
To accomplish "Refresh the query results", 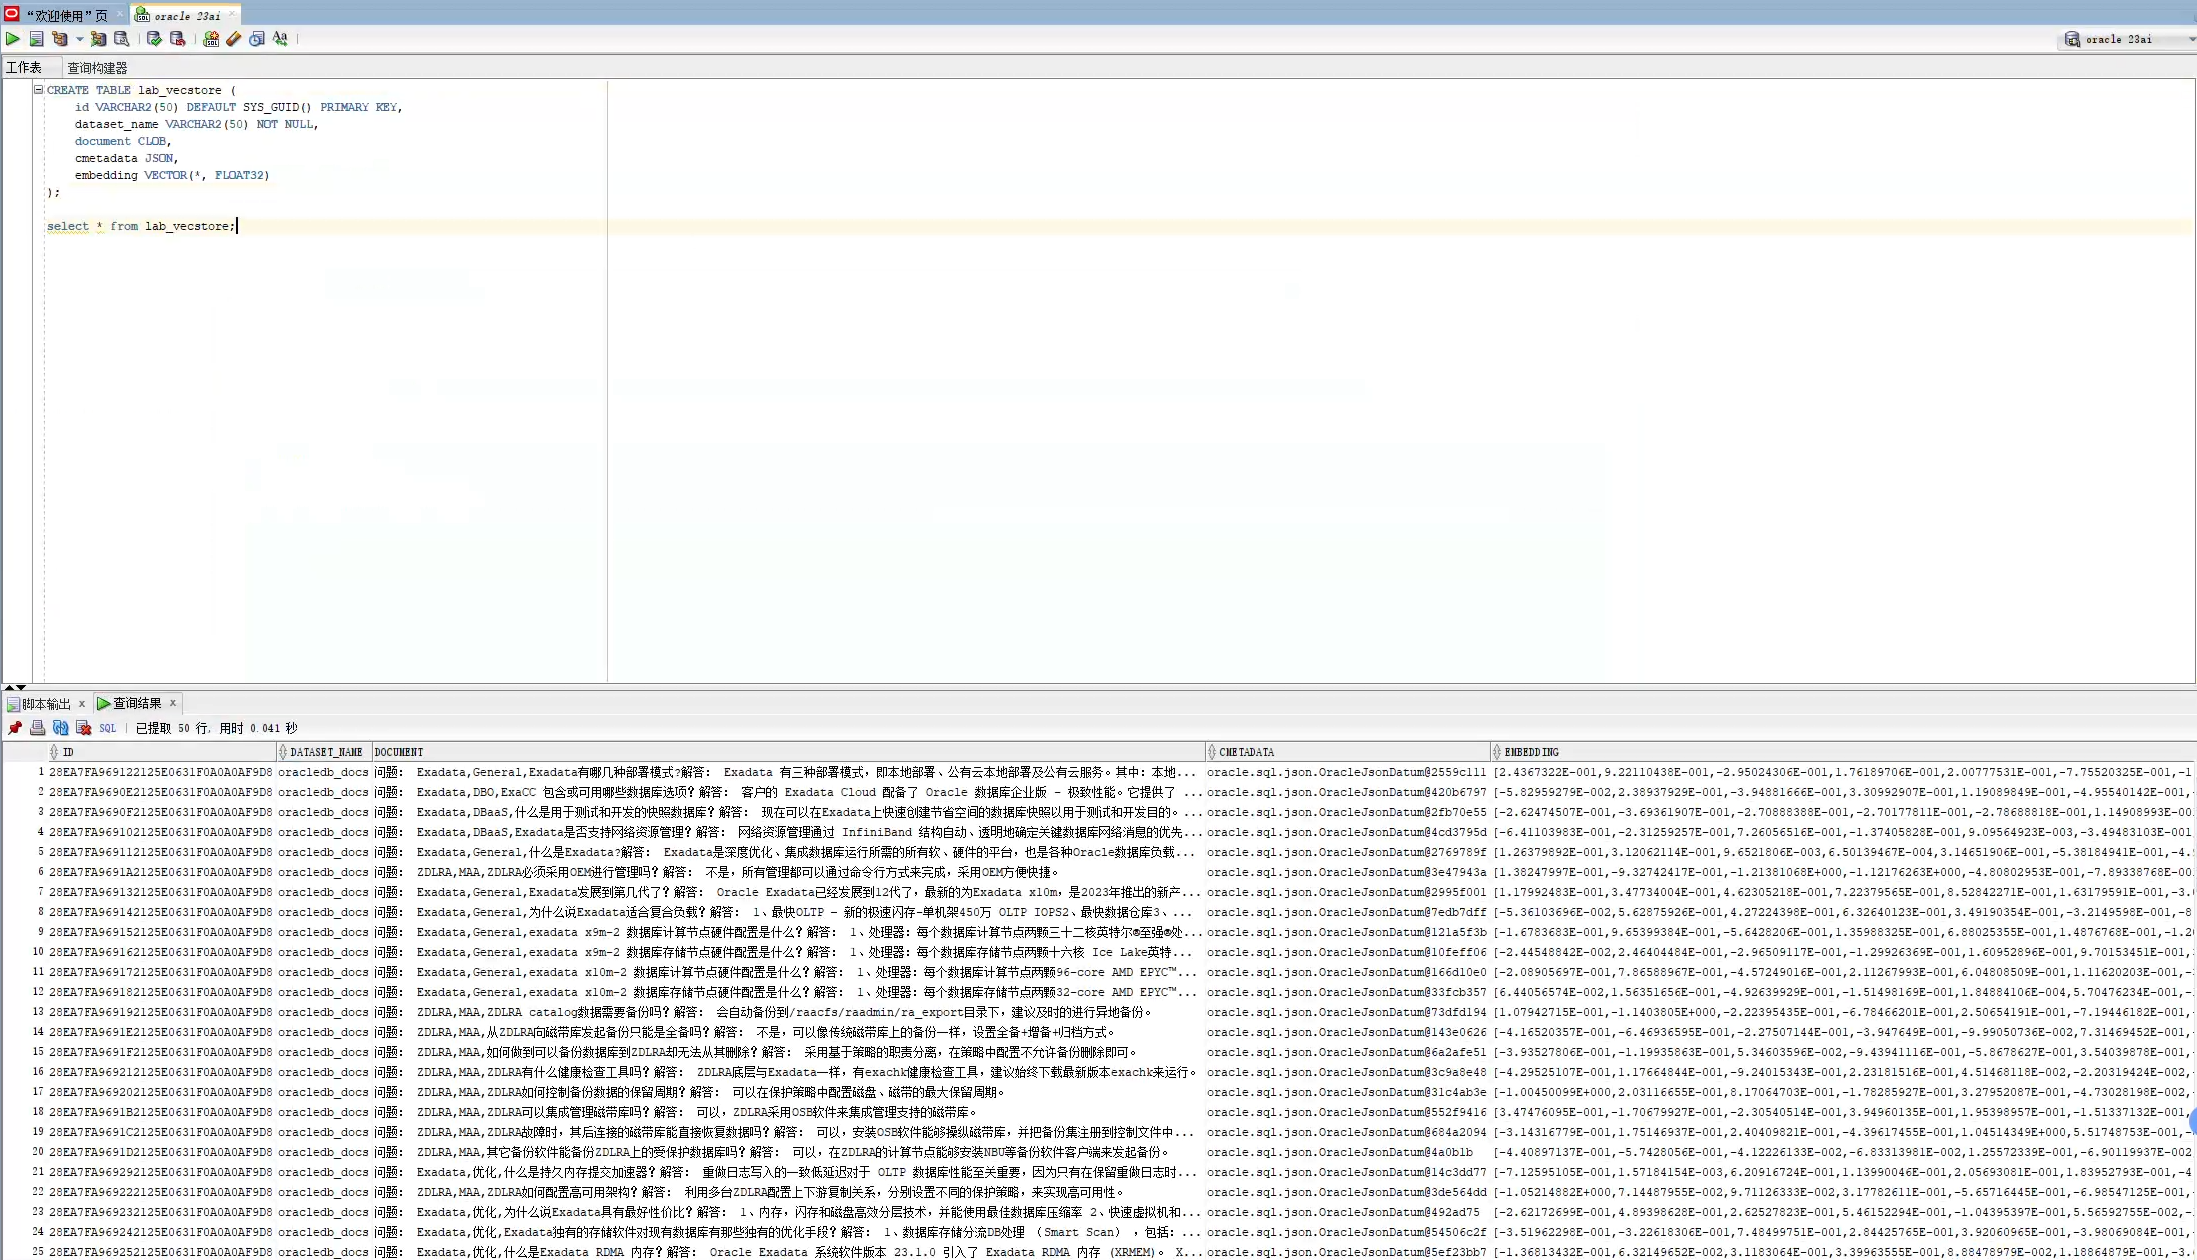I will [61, 728].
